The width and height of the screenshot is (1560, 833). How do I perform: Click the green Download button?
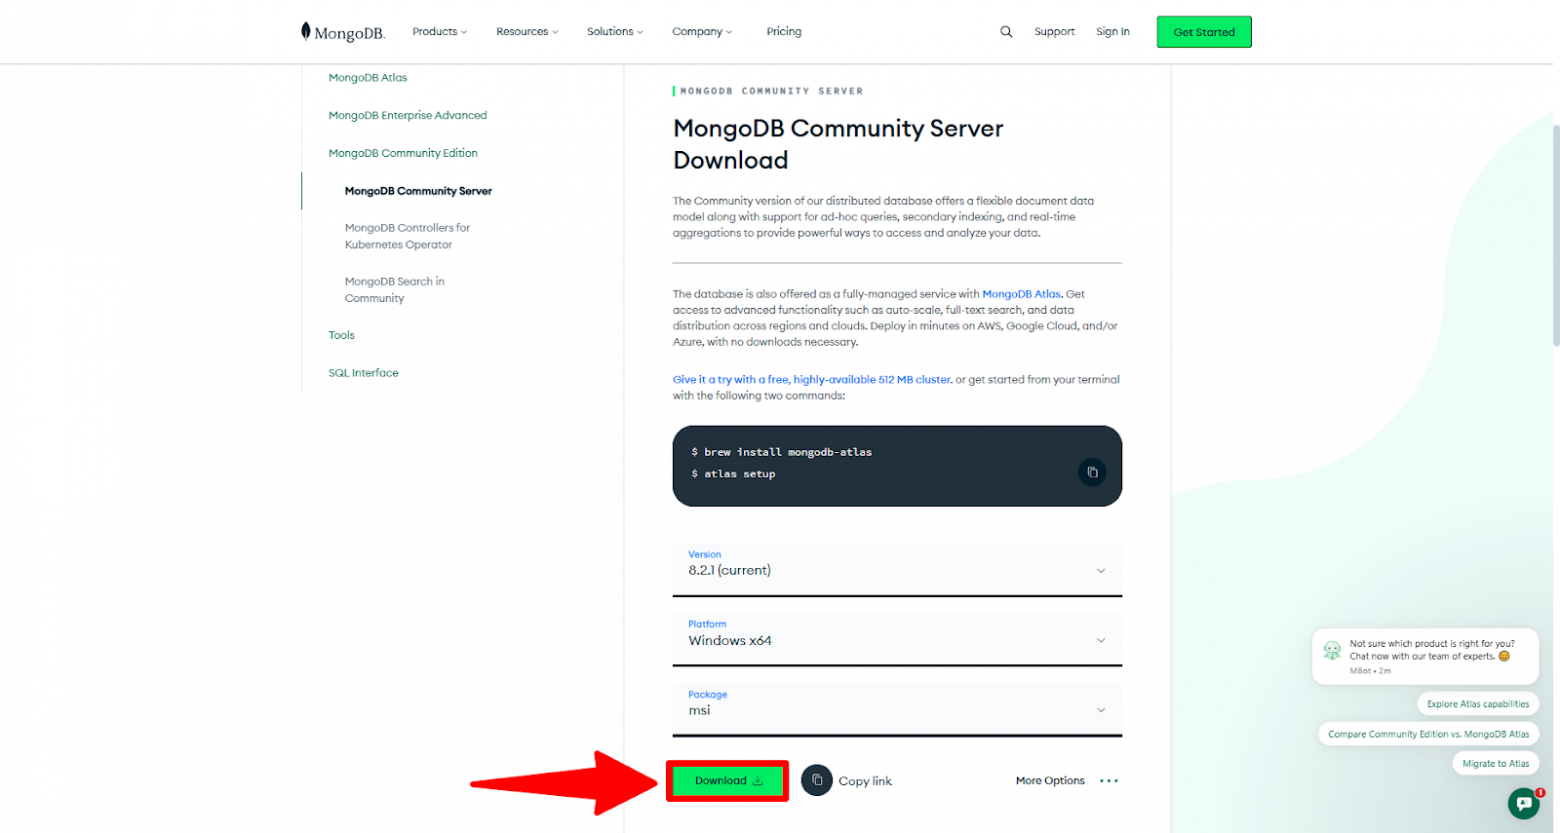click(x=727, y=781)
